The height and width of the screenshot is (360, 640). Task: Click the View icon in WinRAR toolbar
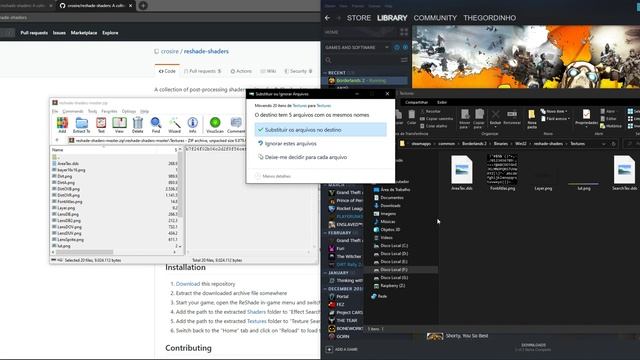click(119, 123)
